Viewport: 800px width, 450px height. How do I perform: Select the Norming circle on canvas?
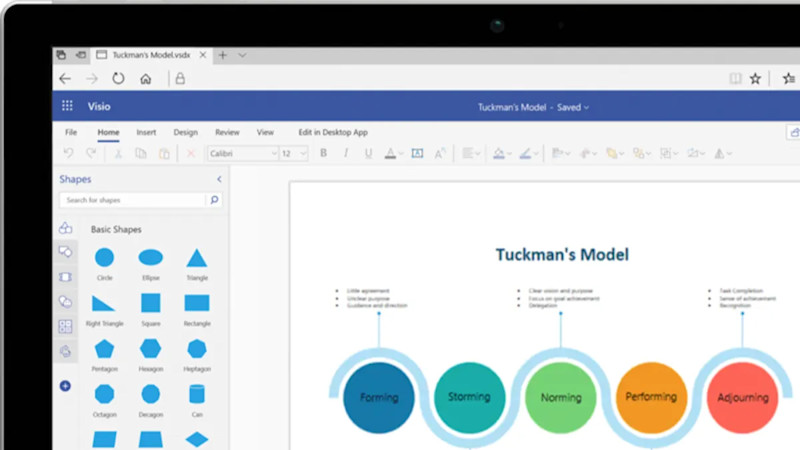(x=561, y=397)
